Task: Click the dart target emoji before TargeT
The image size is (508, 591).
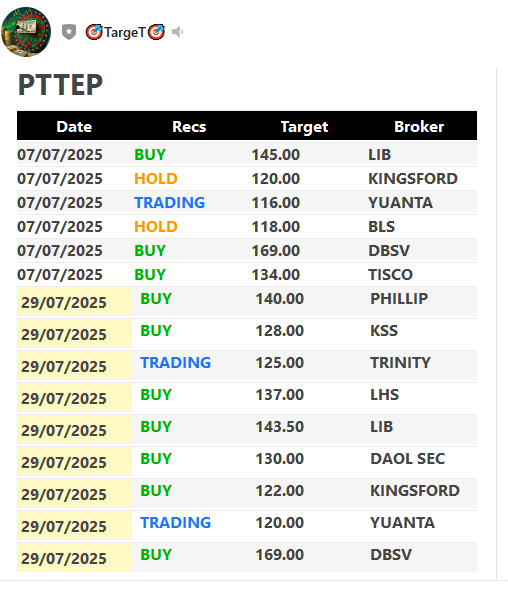Action: coord(94,32)
